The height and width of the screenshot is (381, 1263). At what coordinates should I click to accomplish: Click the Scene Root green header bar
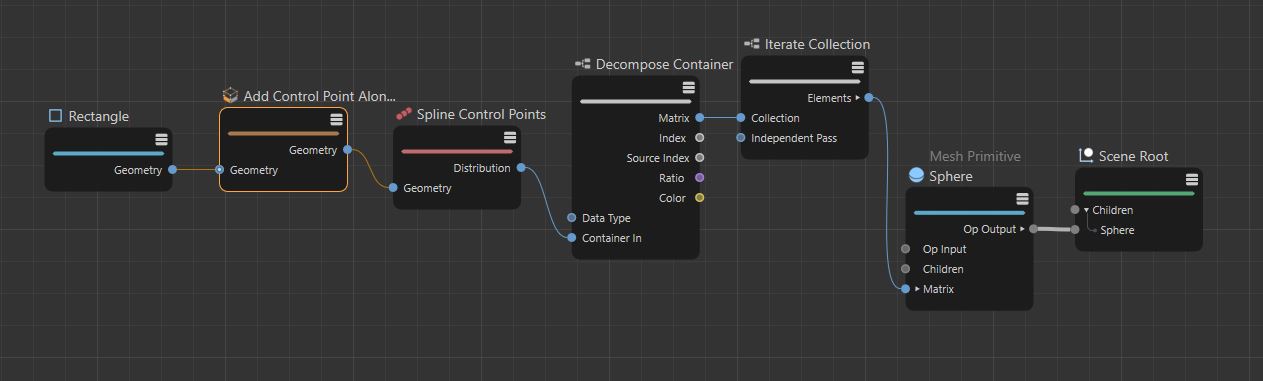tap(1139, 193)
